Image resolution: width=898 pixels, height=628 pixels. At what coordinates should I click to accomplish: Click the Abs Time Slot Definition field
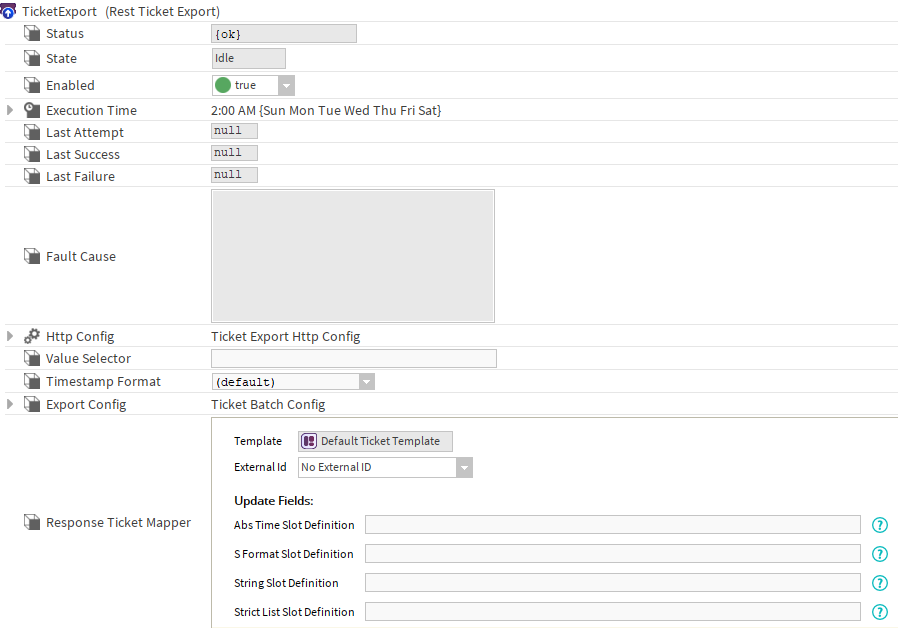click(x=613, y=525)
